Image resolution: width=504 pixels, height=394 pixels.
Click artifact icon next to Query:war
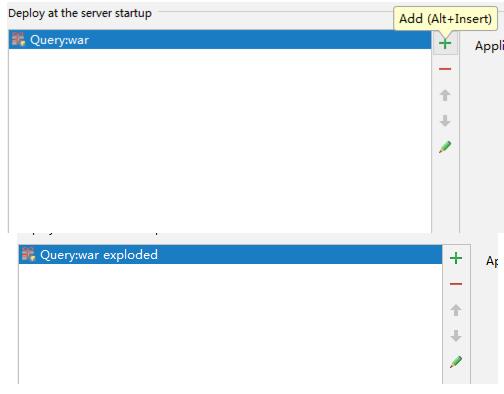[x=18, y=39]
